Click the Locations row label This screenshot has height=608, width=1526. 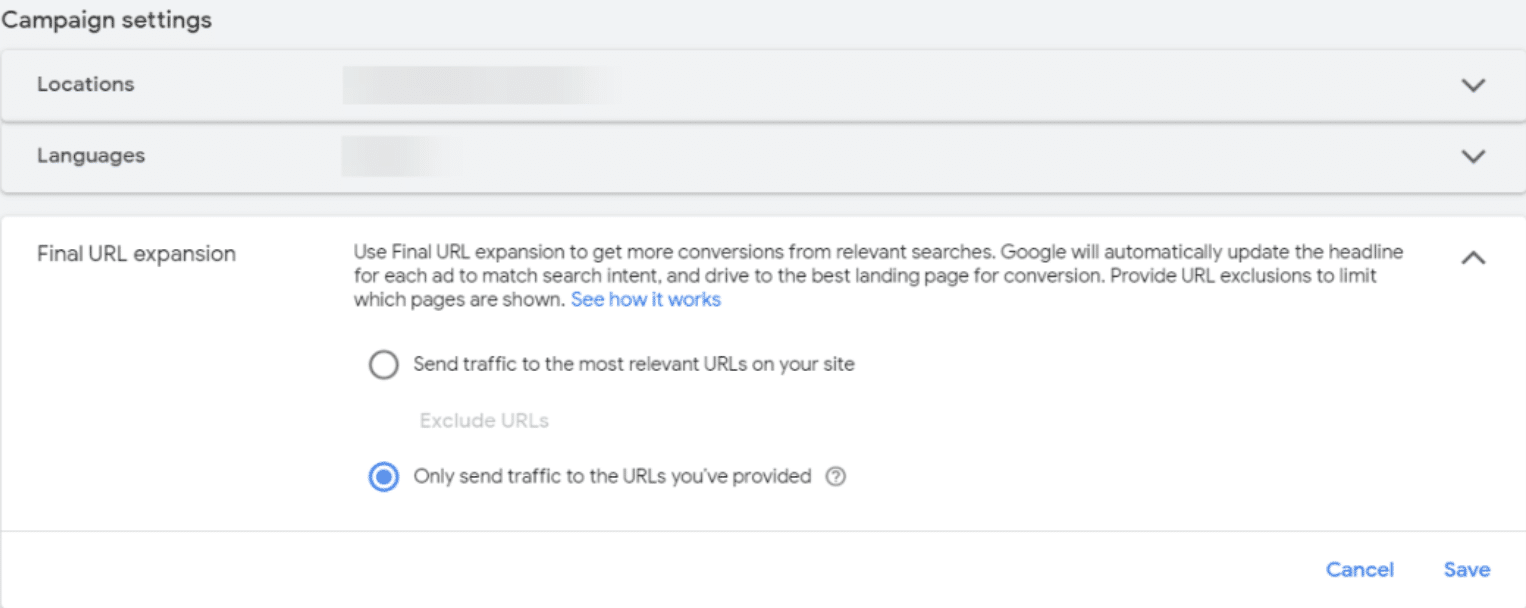(86, 85)
